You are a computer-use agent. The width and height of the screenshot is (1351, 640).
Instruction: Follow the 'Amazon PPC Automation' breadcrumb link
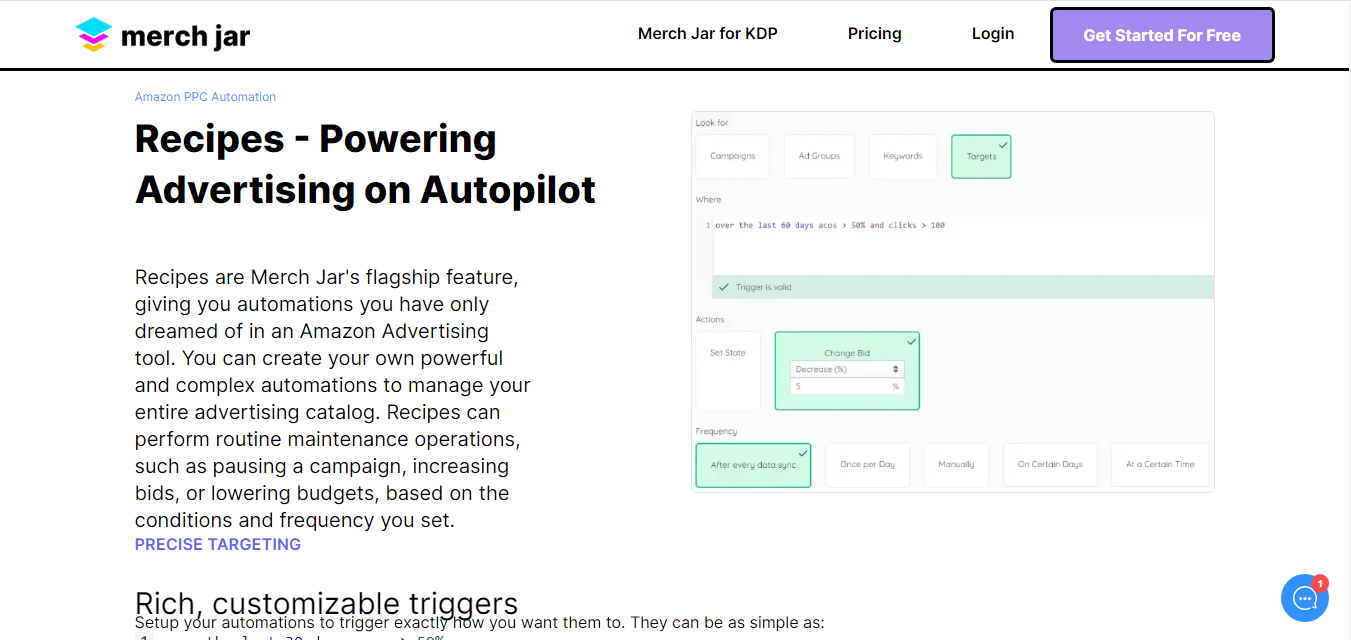click(x=205, y=97)
